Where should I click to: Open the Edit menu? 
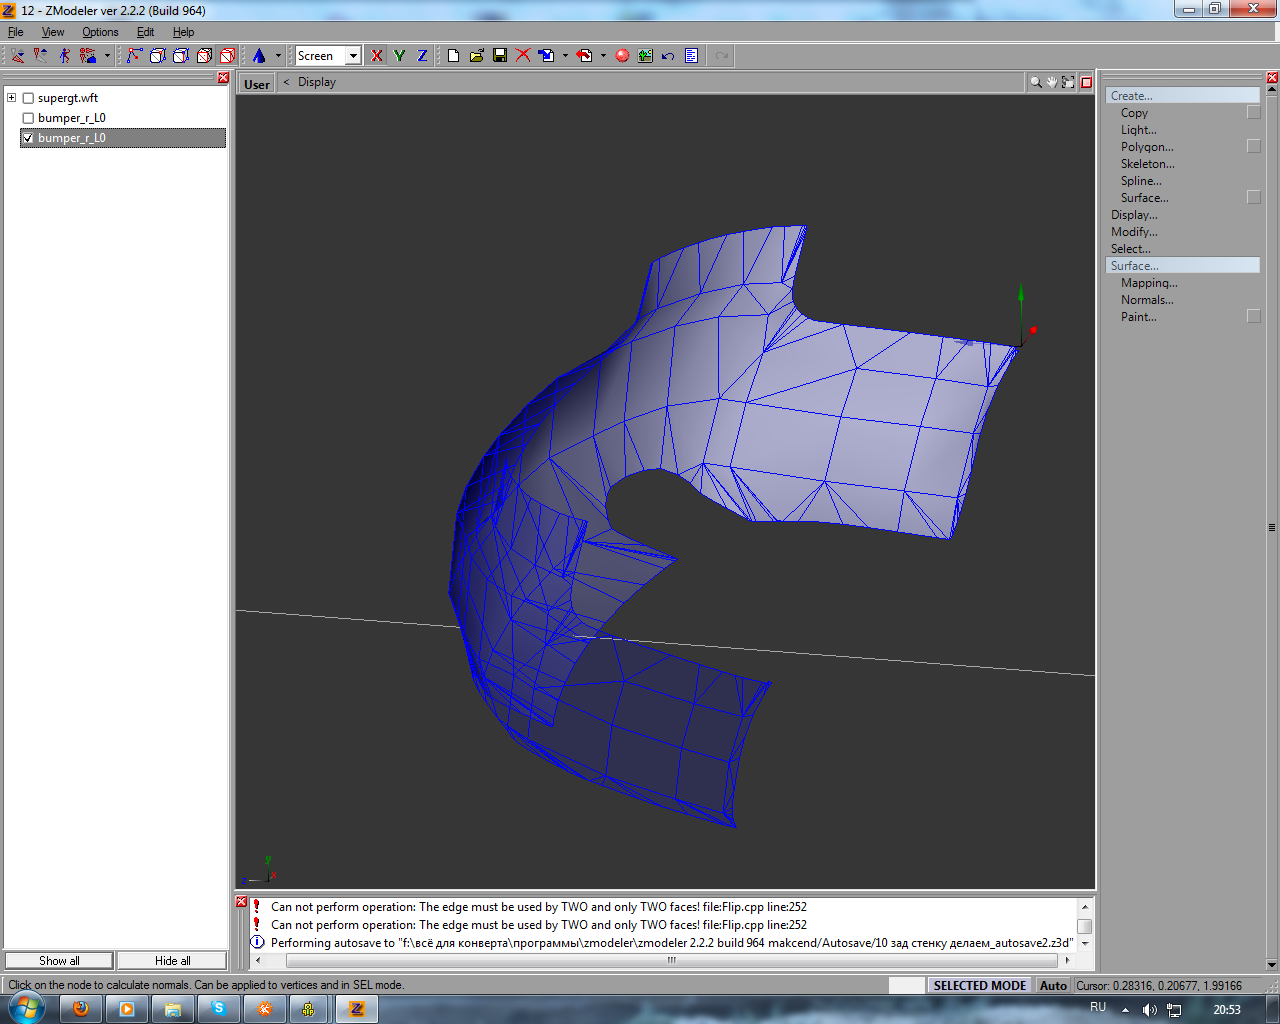(145, 32)
